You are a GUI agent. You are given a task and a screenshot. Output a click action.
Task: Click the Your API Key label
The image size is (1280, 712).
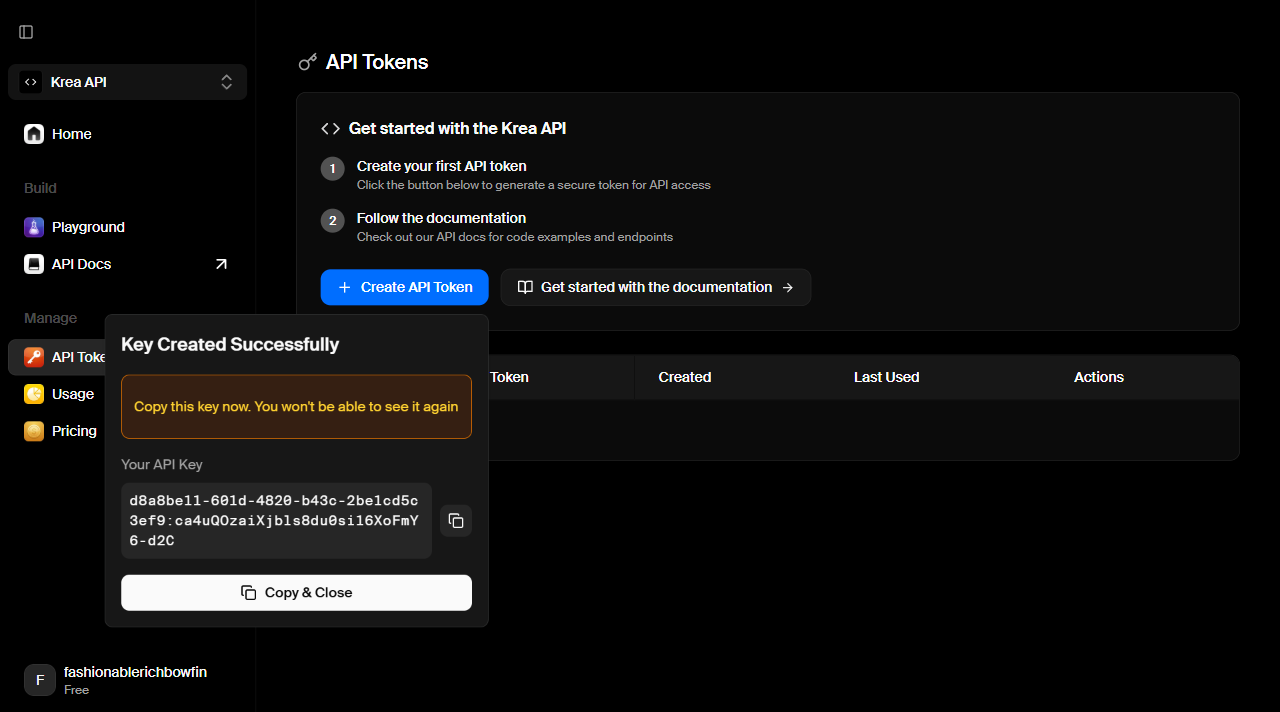(162, 464)
